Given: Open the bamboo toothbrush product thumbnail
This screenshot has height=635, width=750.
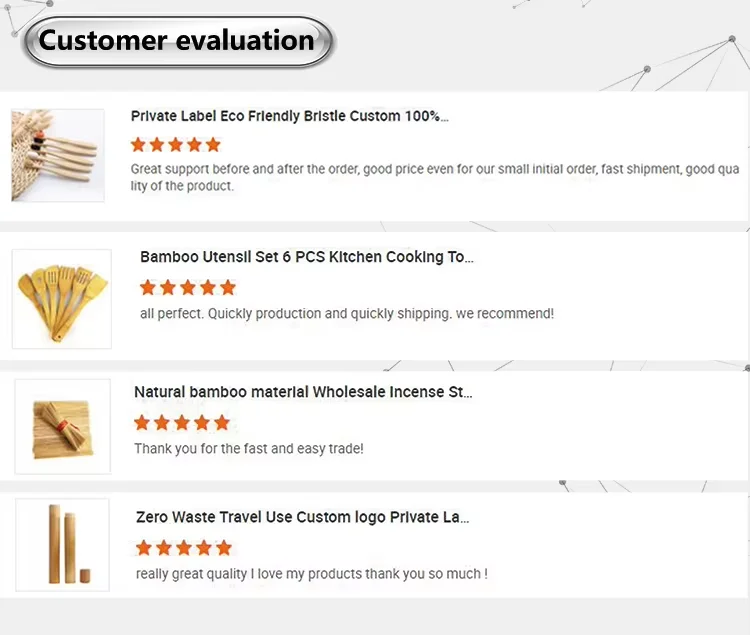Looking at the screenshot, I should click(x=58, y=155).
